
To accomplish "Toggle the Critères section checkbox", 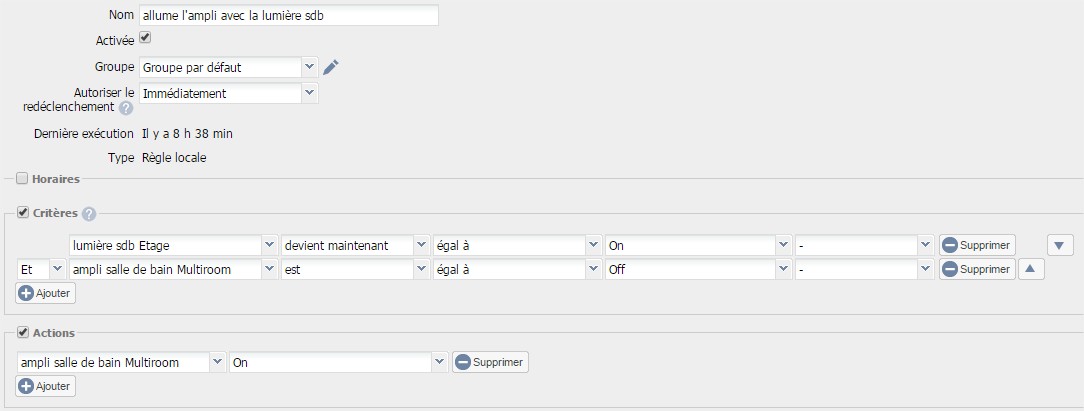I will coord(23,213).
